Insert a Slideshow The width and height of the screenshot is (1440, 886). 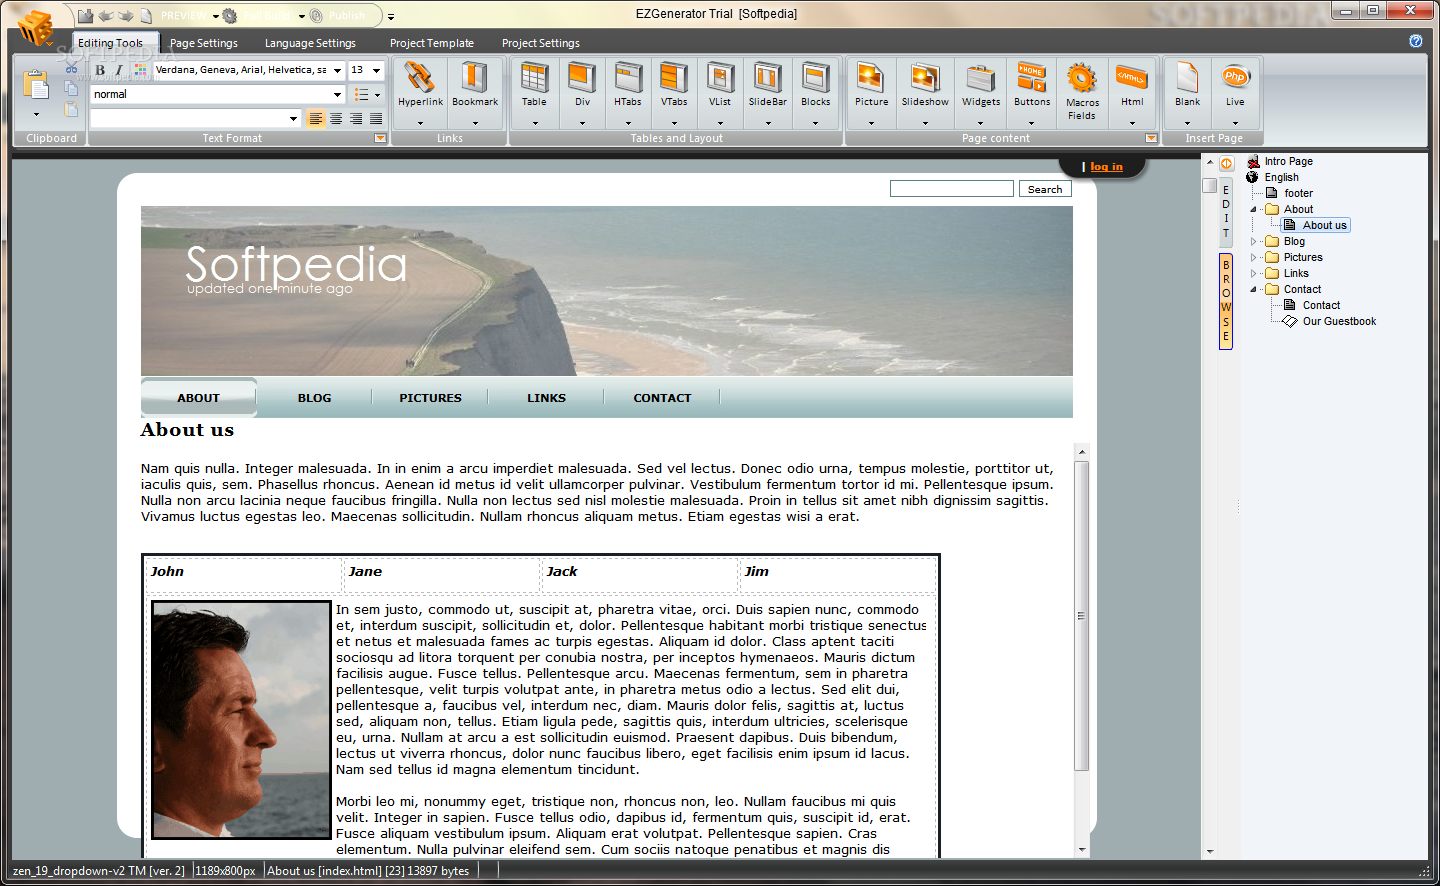[925, 94]
